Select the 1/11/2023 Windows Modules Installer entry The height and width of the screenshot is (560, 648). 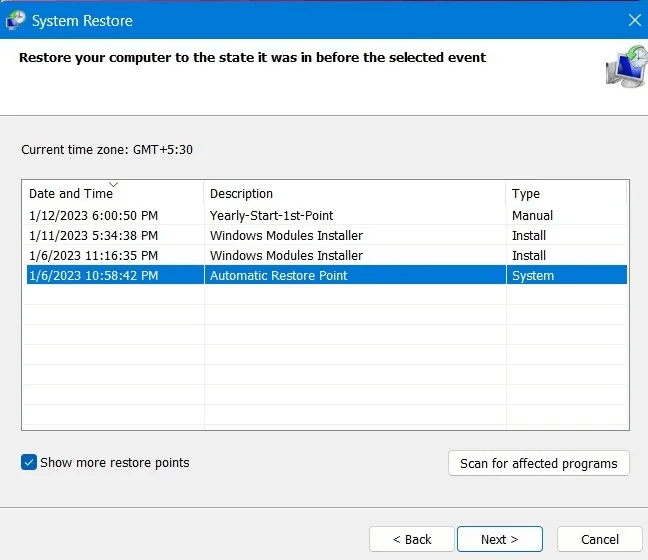coord(286,235)
